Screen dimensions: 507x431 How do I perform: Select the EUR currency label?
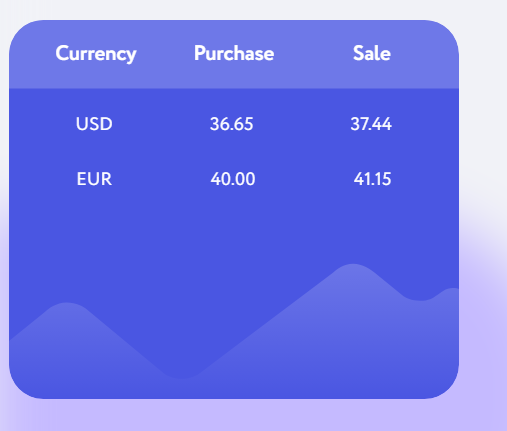click(x=94, y=179)
